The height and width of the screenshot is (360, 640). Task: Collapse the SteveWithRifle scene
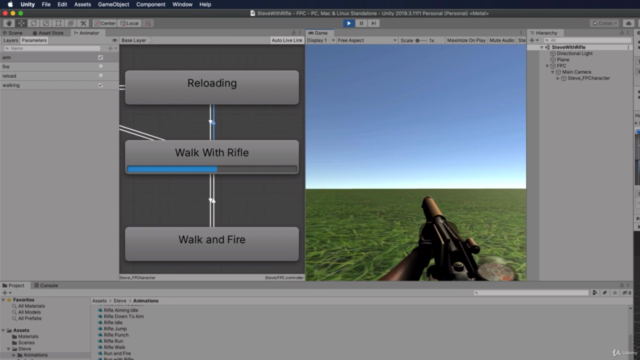tap(542, 47)
